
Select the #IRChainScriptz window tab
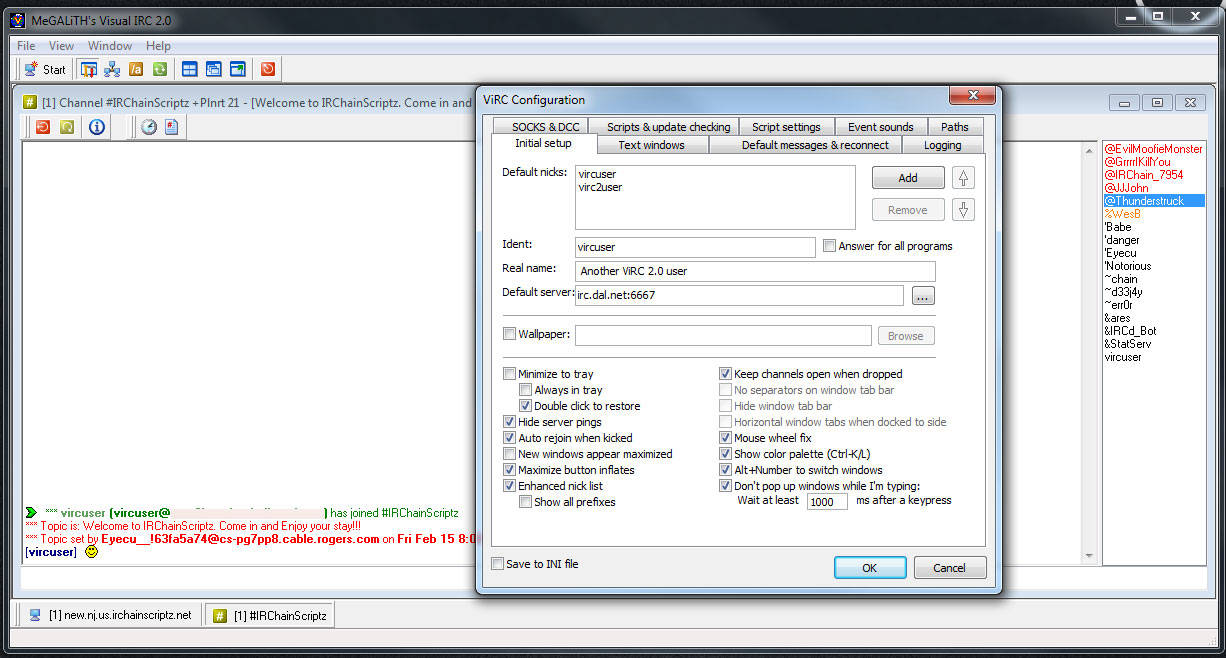pyautogui.click(x=269, y=615)
